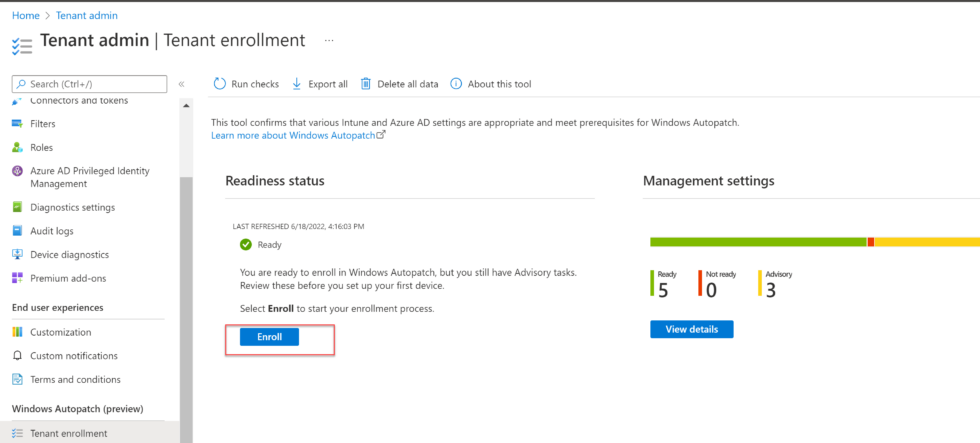Open Learn more about Windows Autopatch link
This screenshot has width=980, height=443.
(x=293, y=135)
